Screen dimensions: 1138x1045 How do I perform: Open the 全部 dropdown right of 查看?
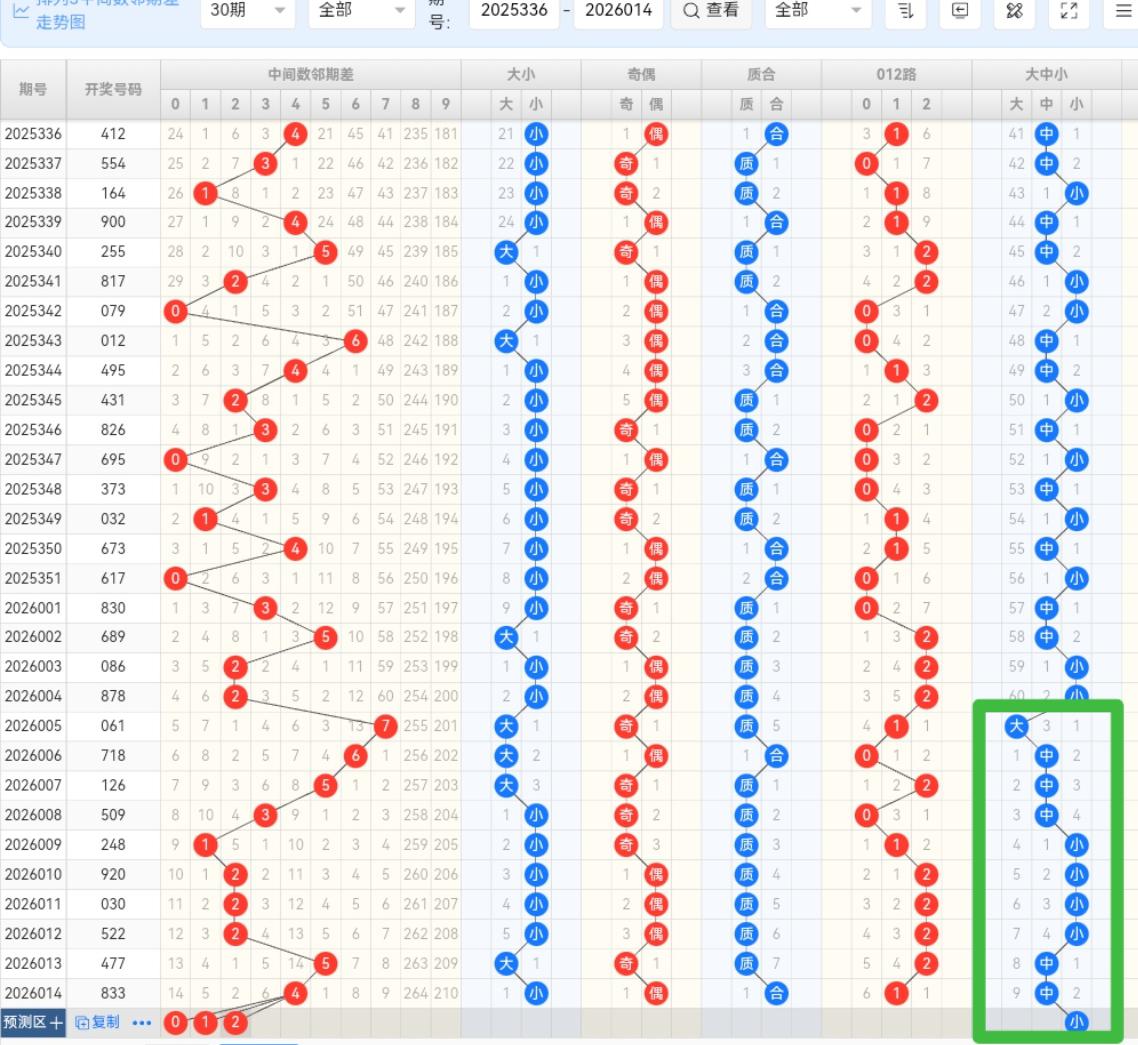(817, 11)
